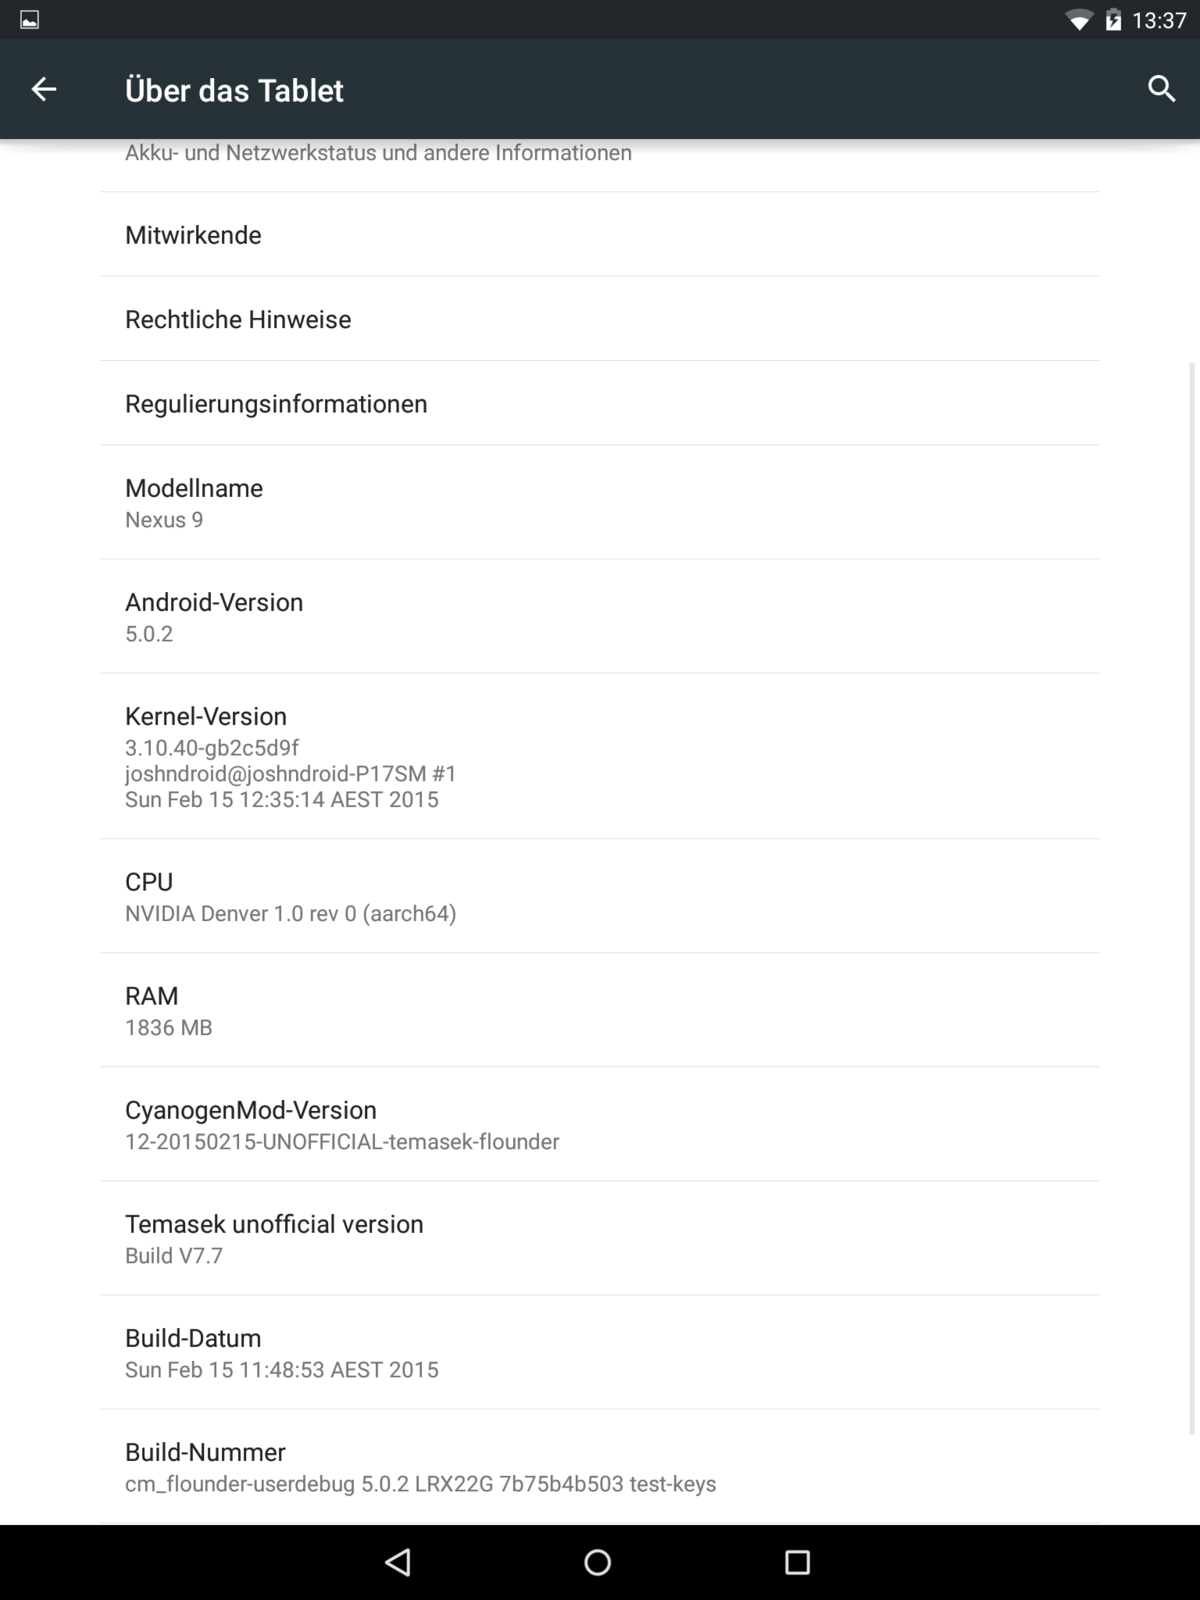Tap the Kernel-Version entry
Viewport: 1200px width, 1600px height.
click(600, 756)
